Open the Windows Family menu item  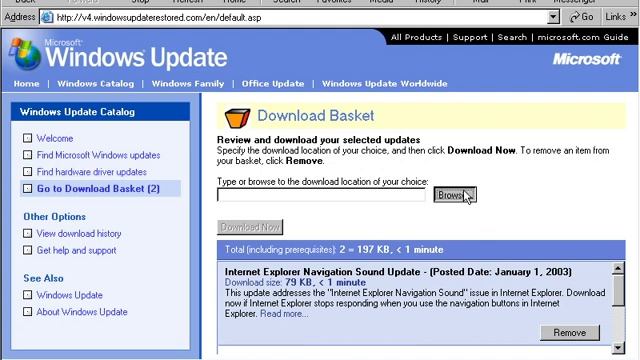(188, 84)
